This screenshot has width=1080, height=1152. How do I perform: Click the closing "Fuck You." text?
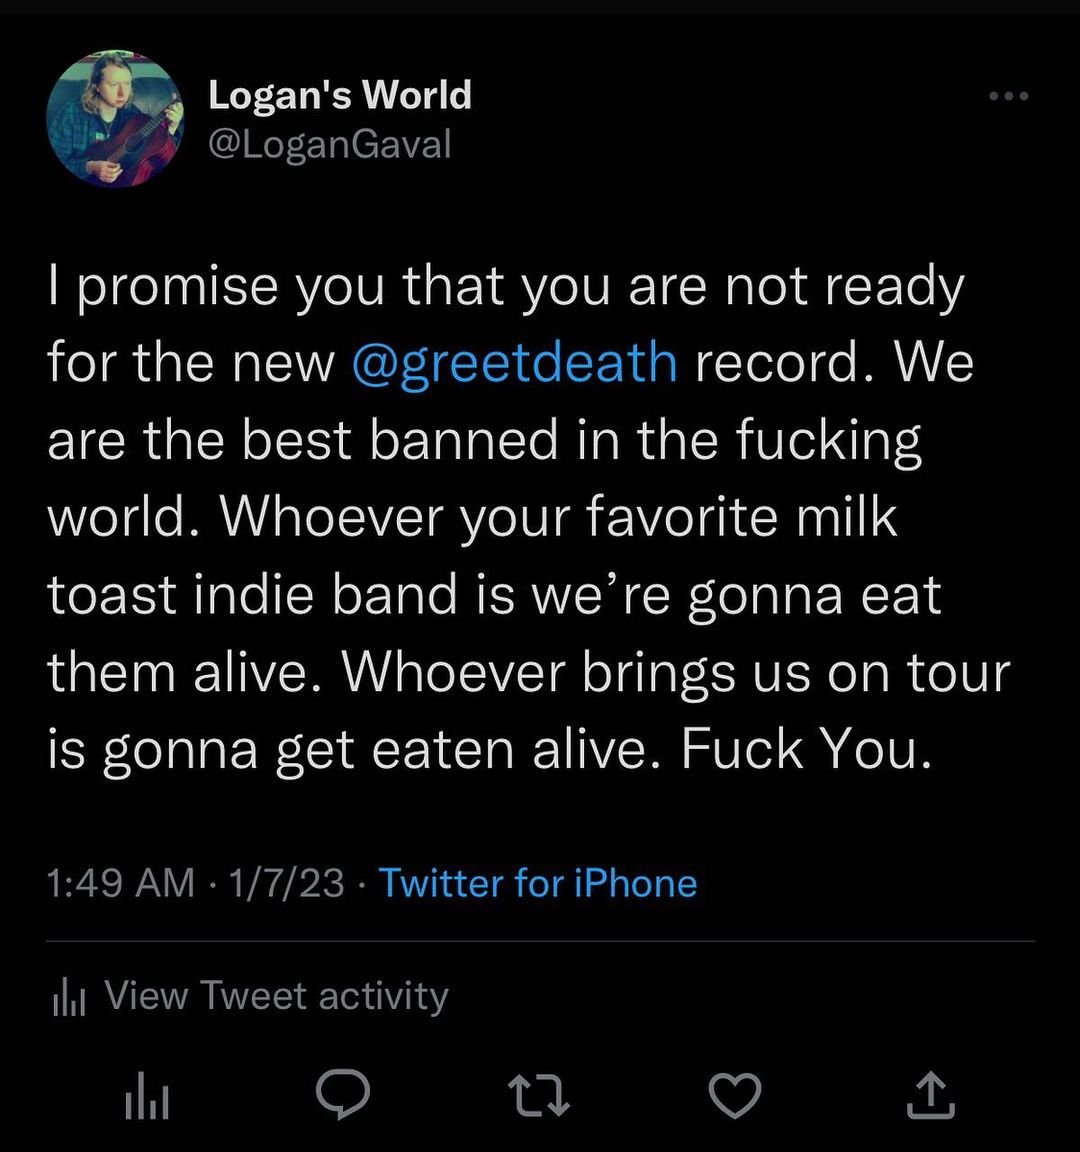[806, 750]
